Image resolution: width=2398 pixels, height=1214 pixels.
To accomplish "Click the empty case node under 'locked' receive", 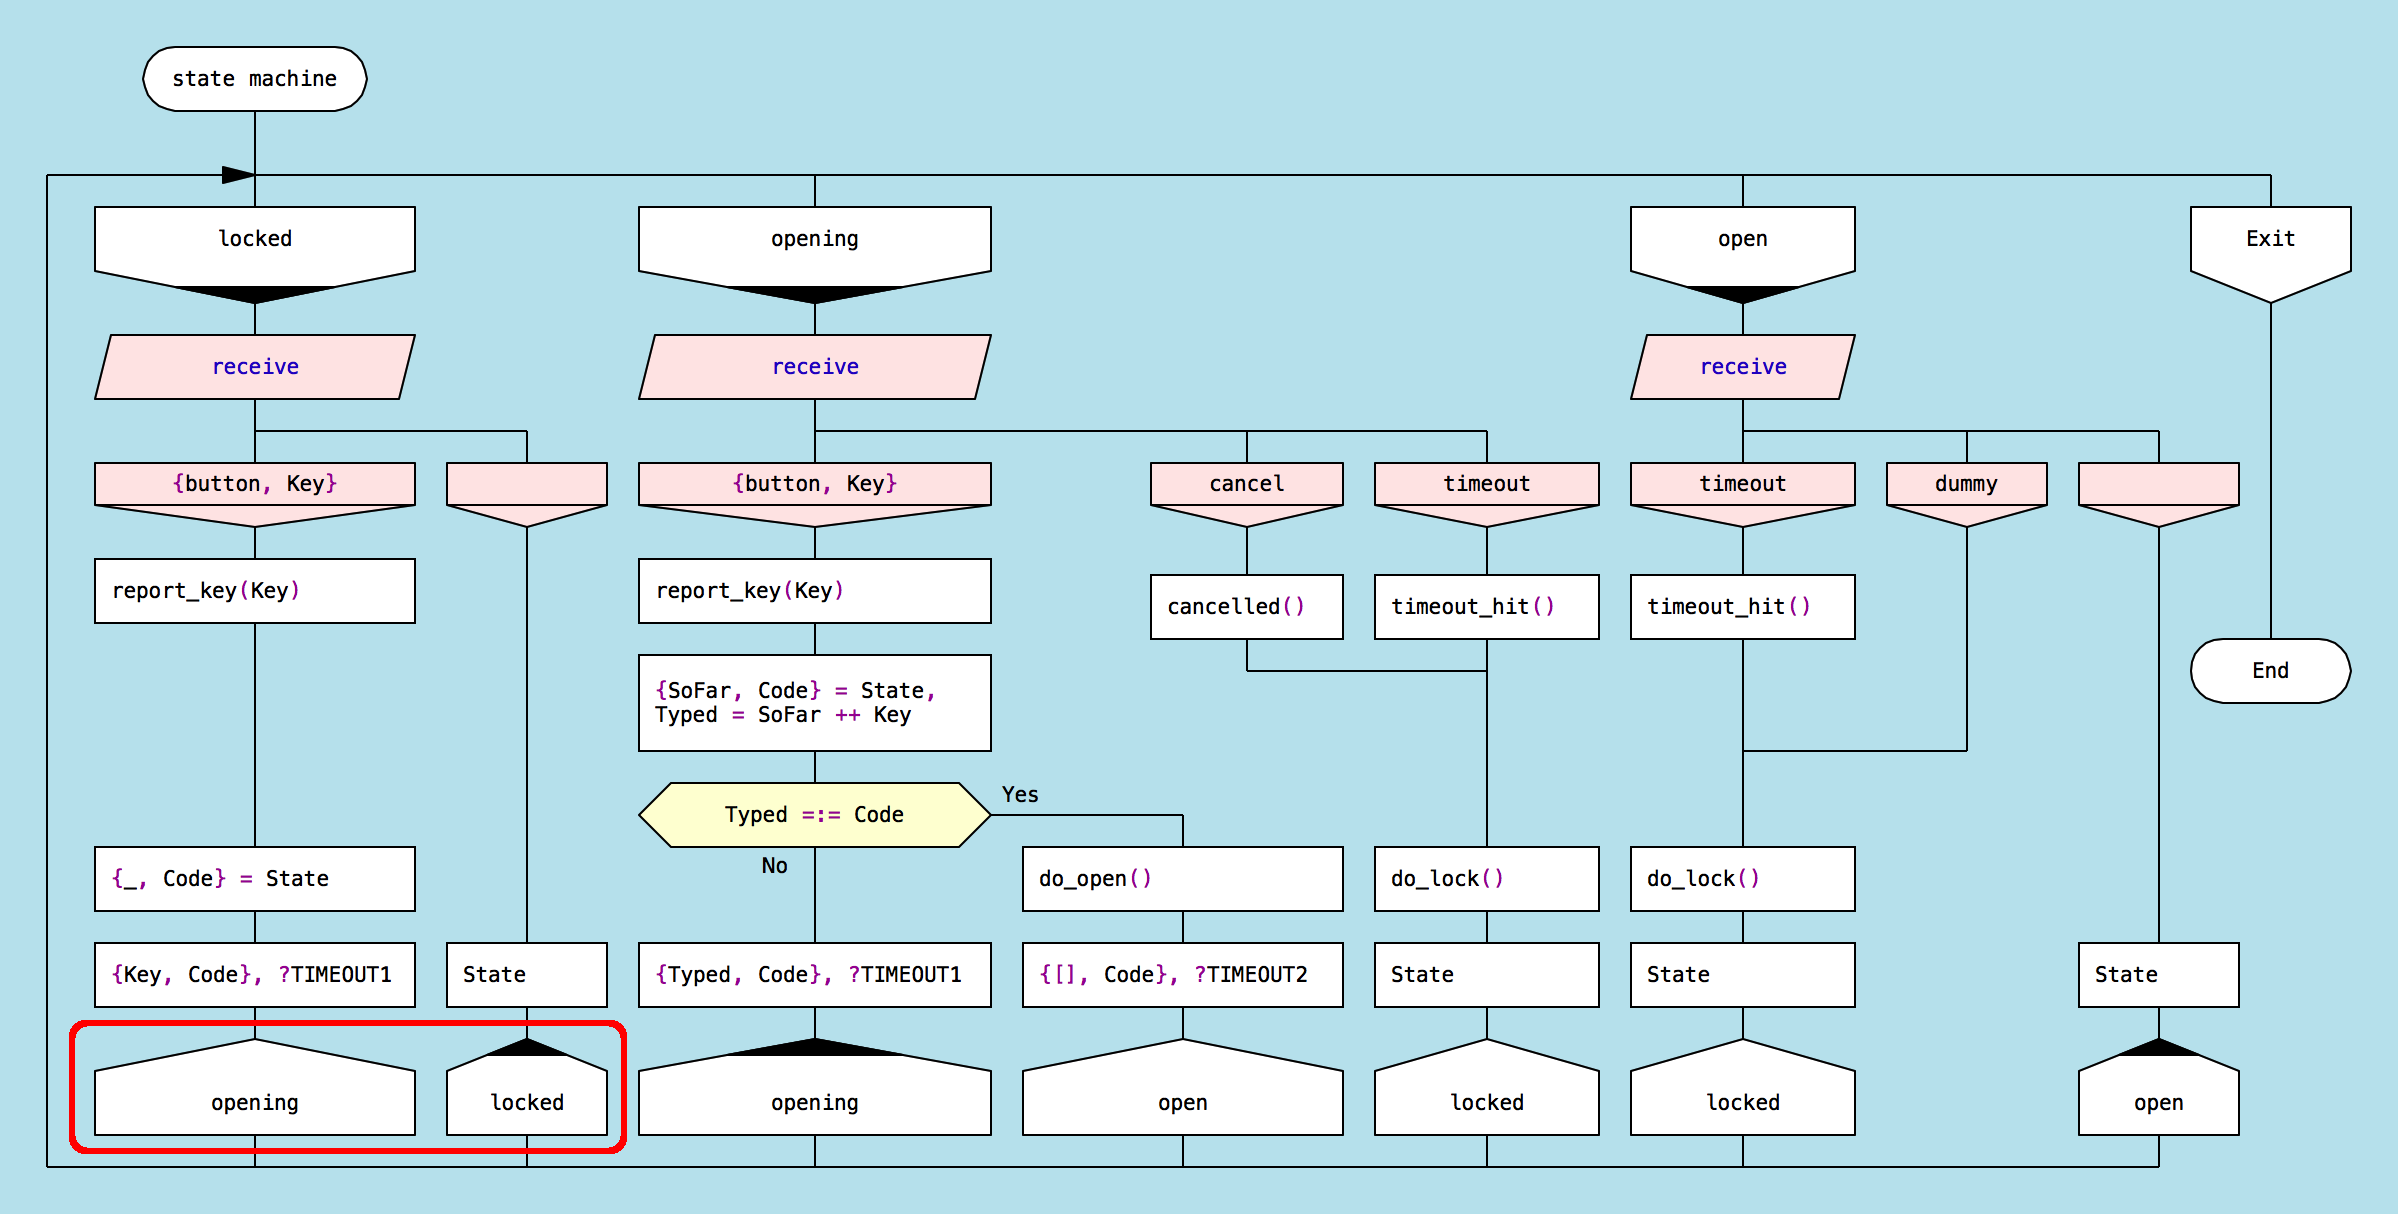I will 526,485.
